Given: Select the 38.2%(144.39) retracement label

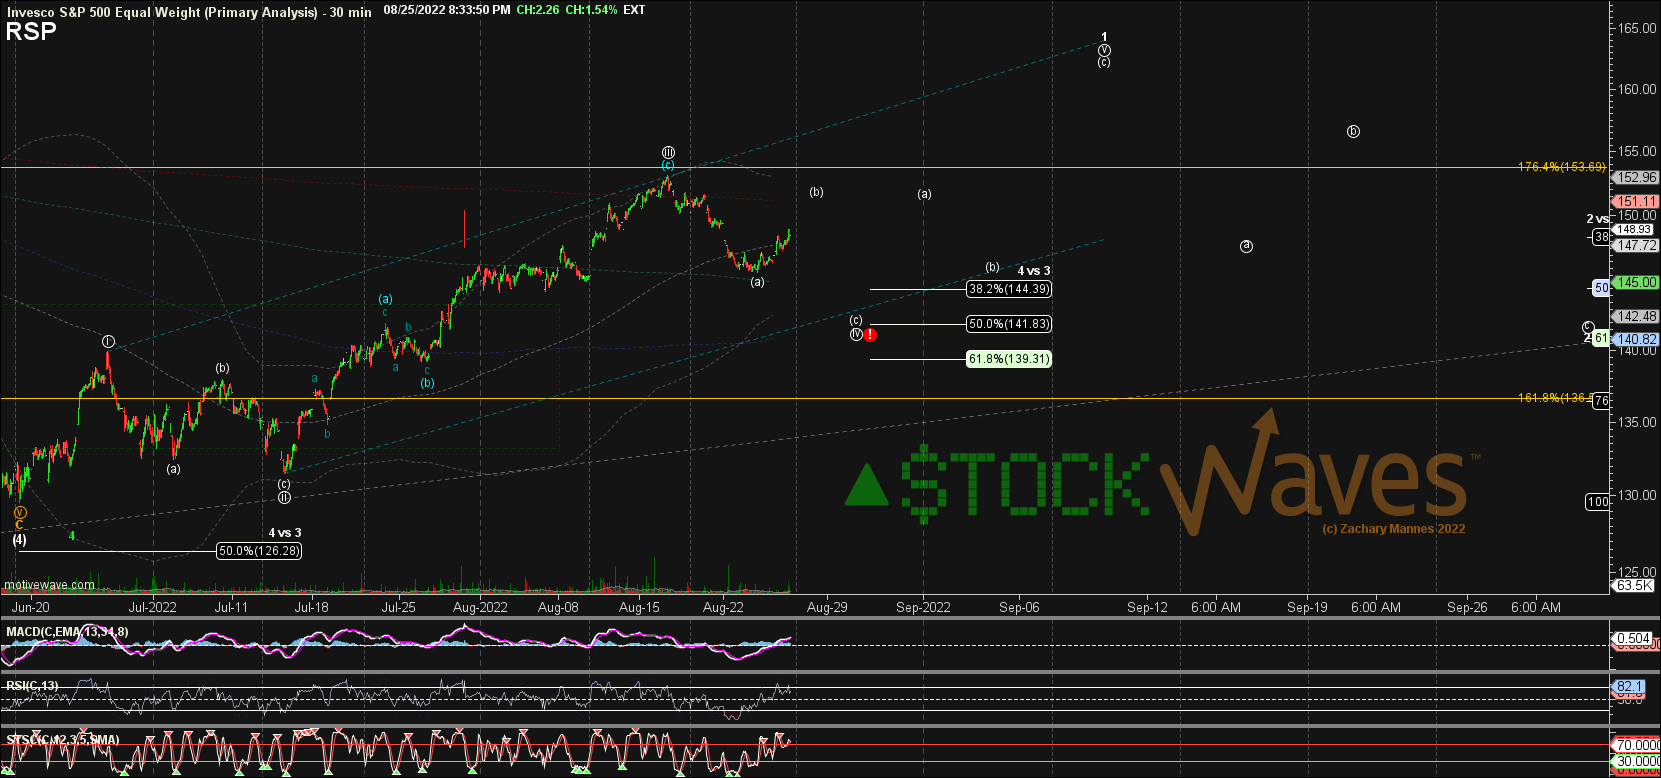Looking at the screenshot, I should (1008, 289).
